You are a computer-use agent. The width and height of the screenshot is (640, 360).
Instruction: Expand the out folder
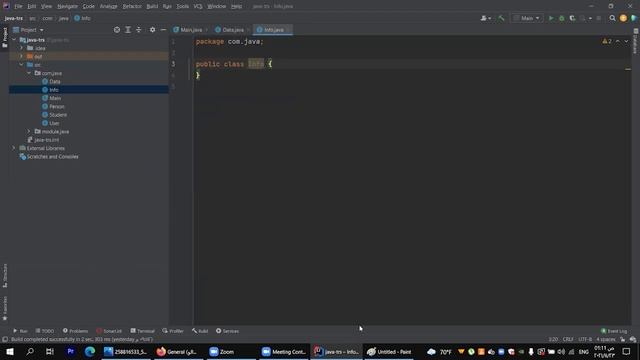[22, 56]
